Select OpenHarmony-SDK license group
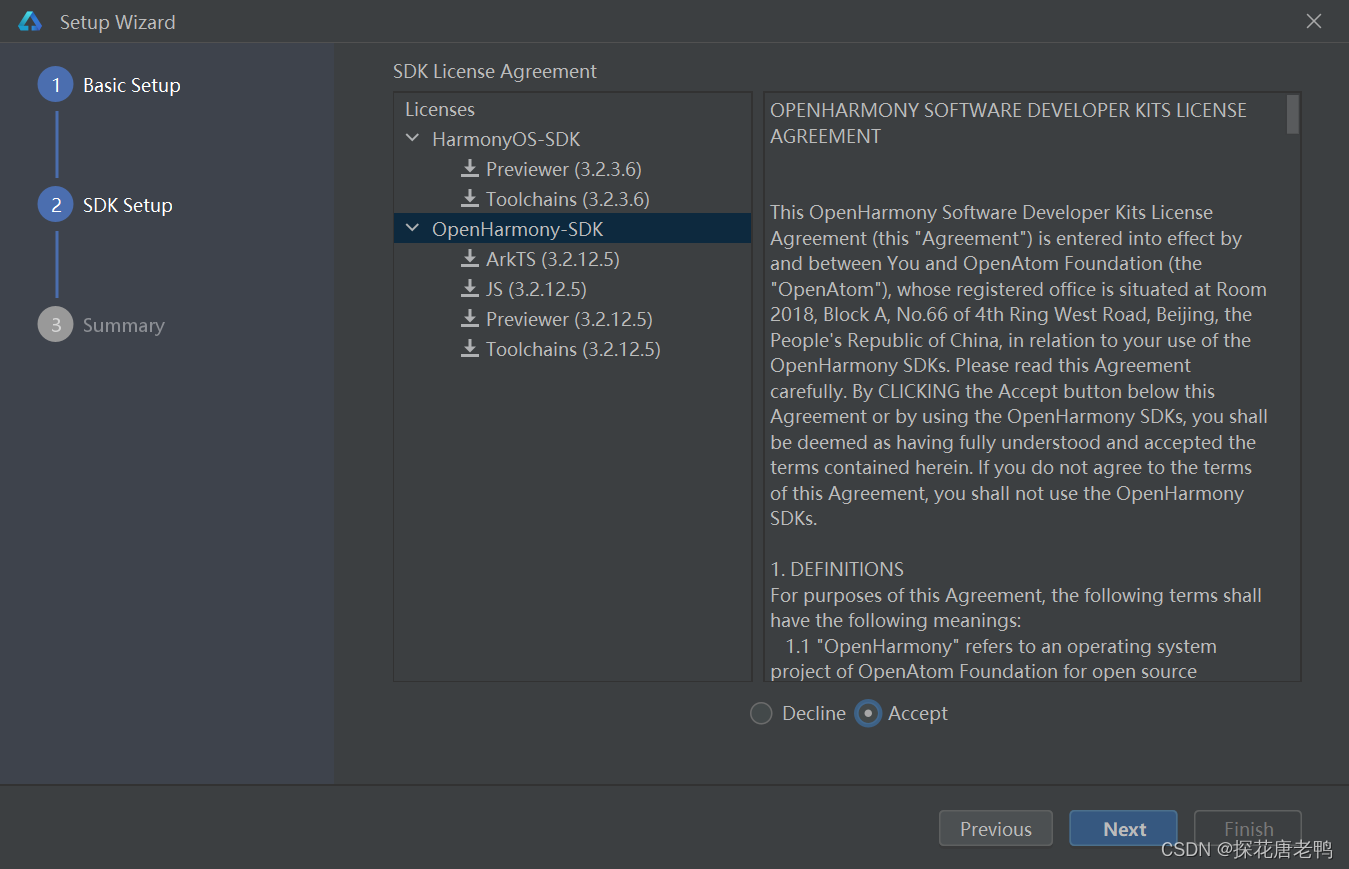 [x=518, y=229]
